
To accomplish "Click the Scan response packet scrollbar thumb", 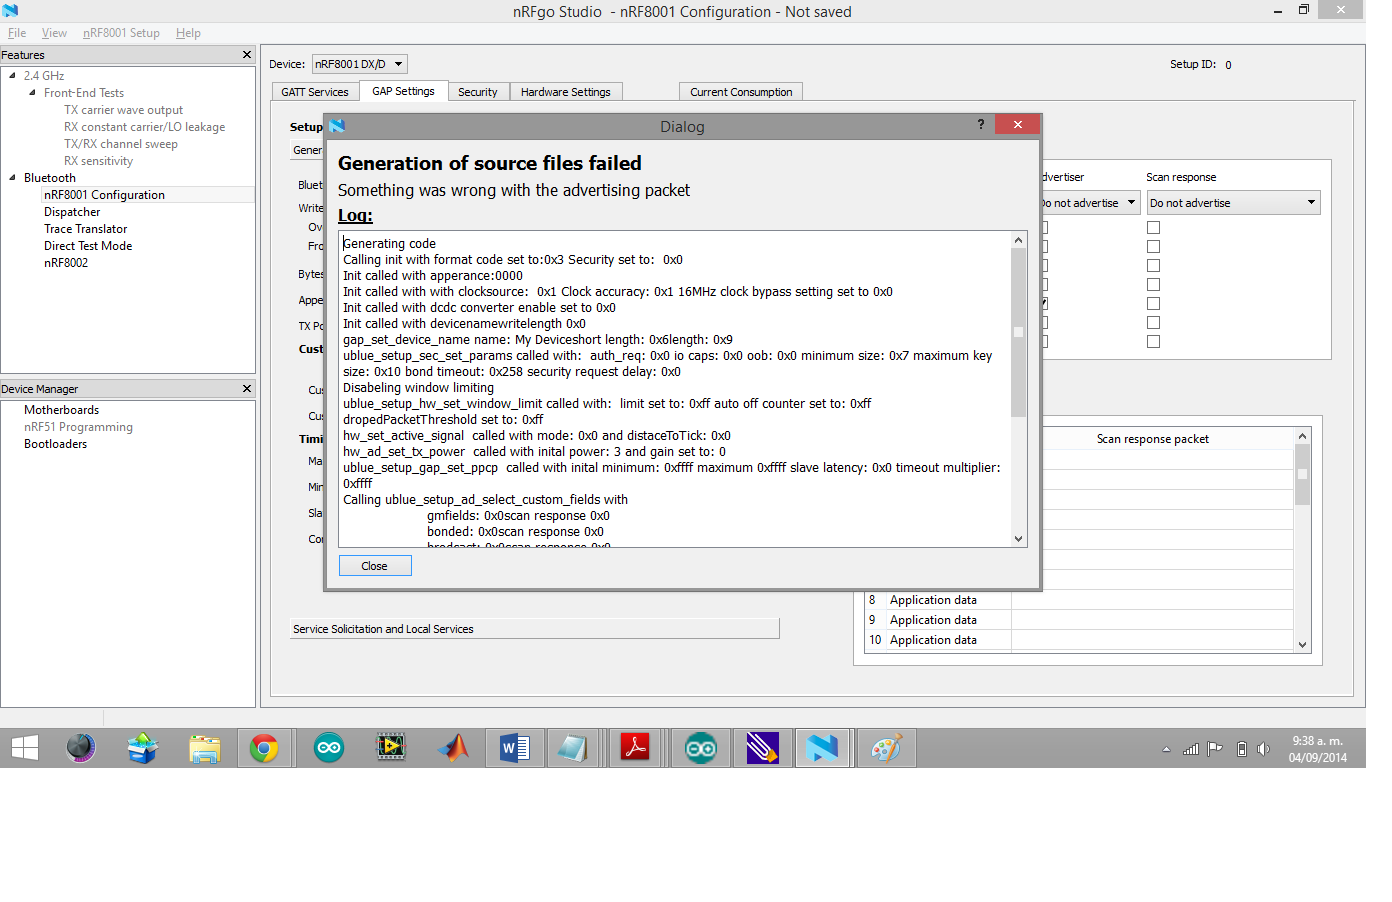I will tap(1302, 474).
